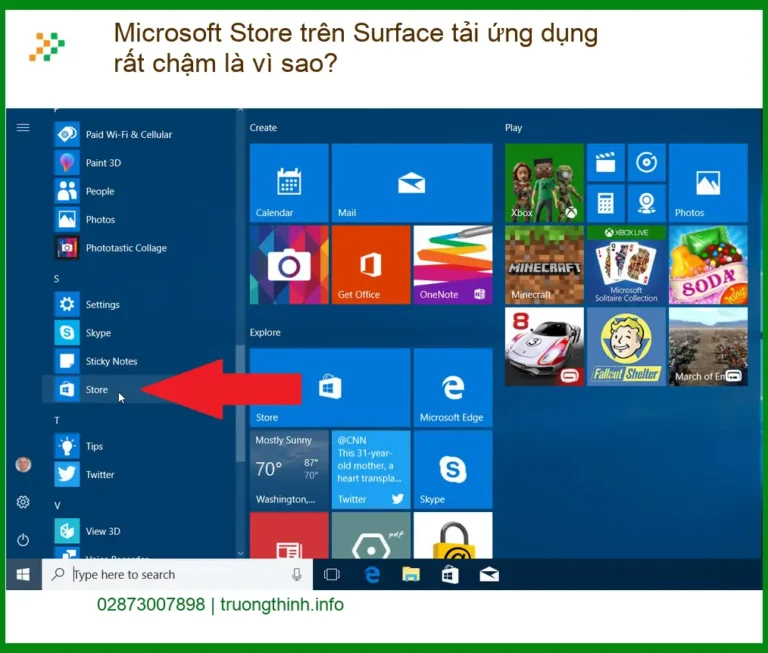Click the Play group heading
The width and height of the screenshot is (768, 653).
[513, 128]
